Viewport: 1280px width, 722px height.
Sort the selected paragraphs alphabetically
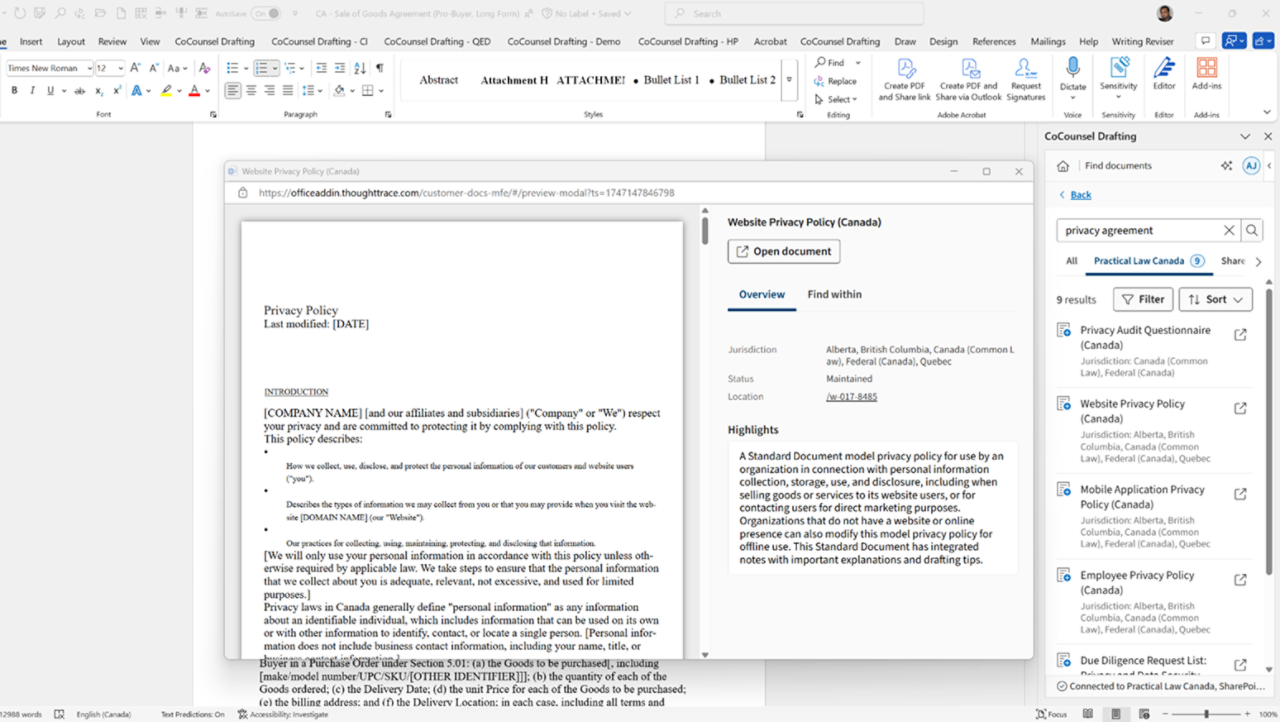click(360, 68)
